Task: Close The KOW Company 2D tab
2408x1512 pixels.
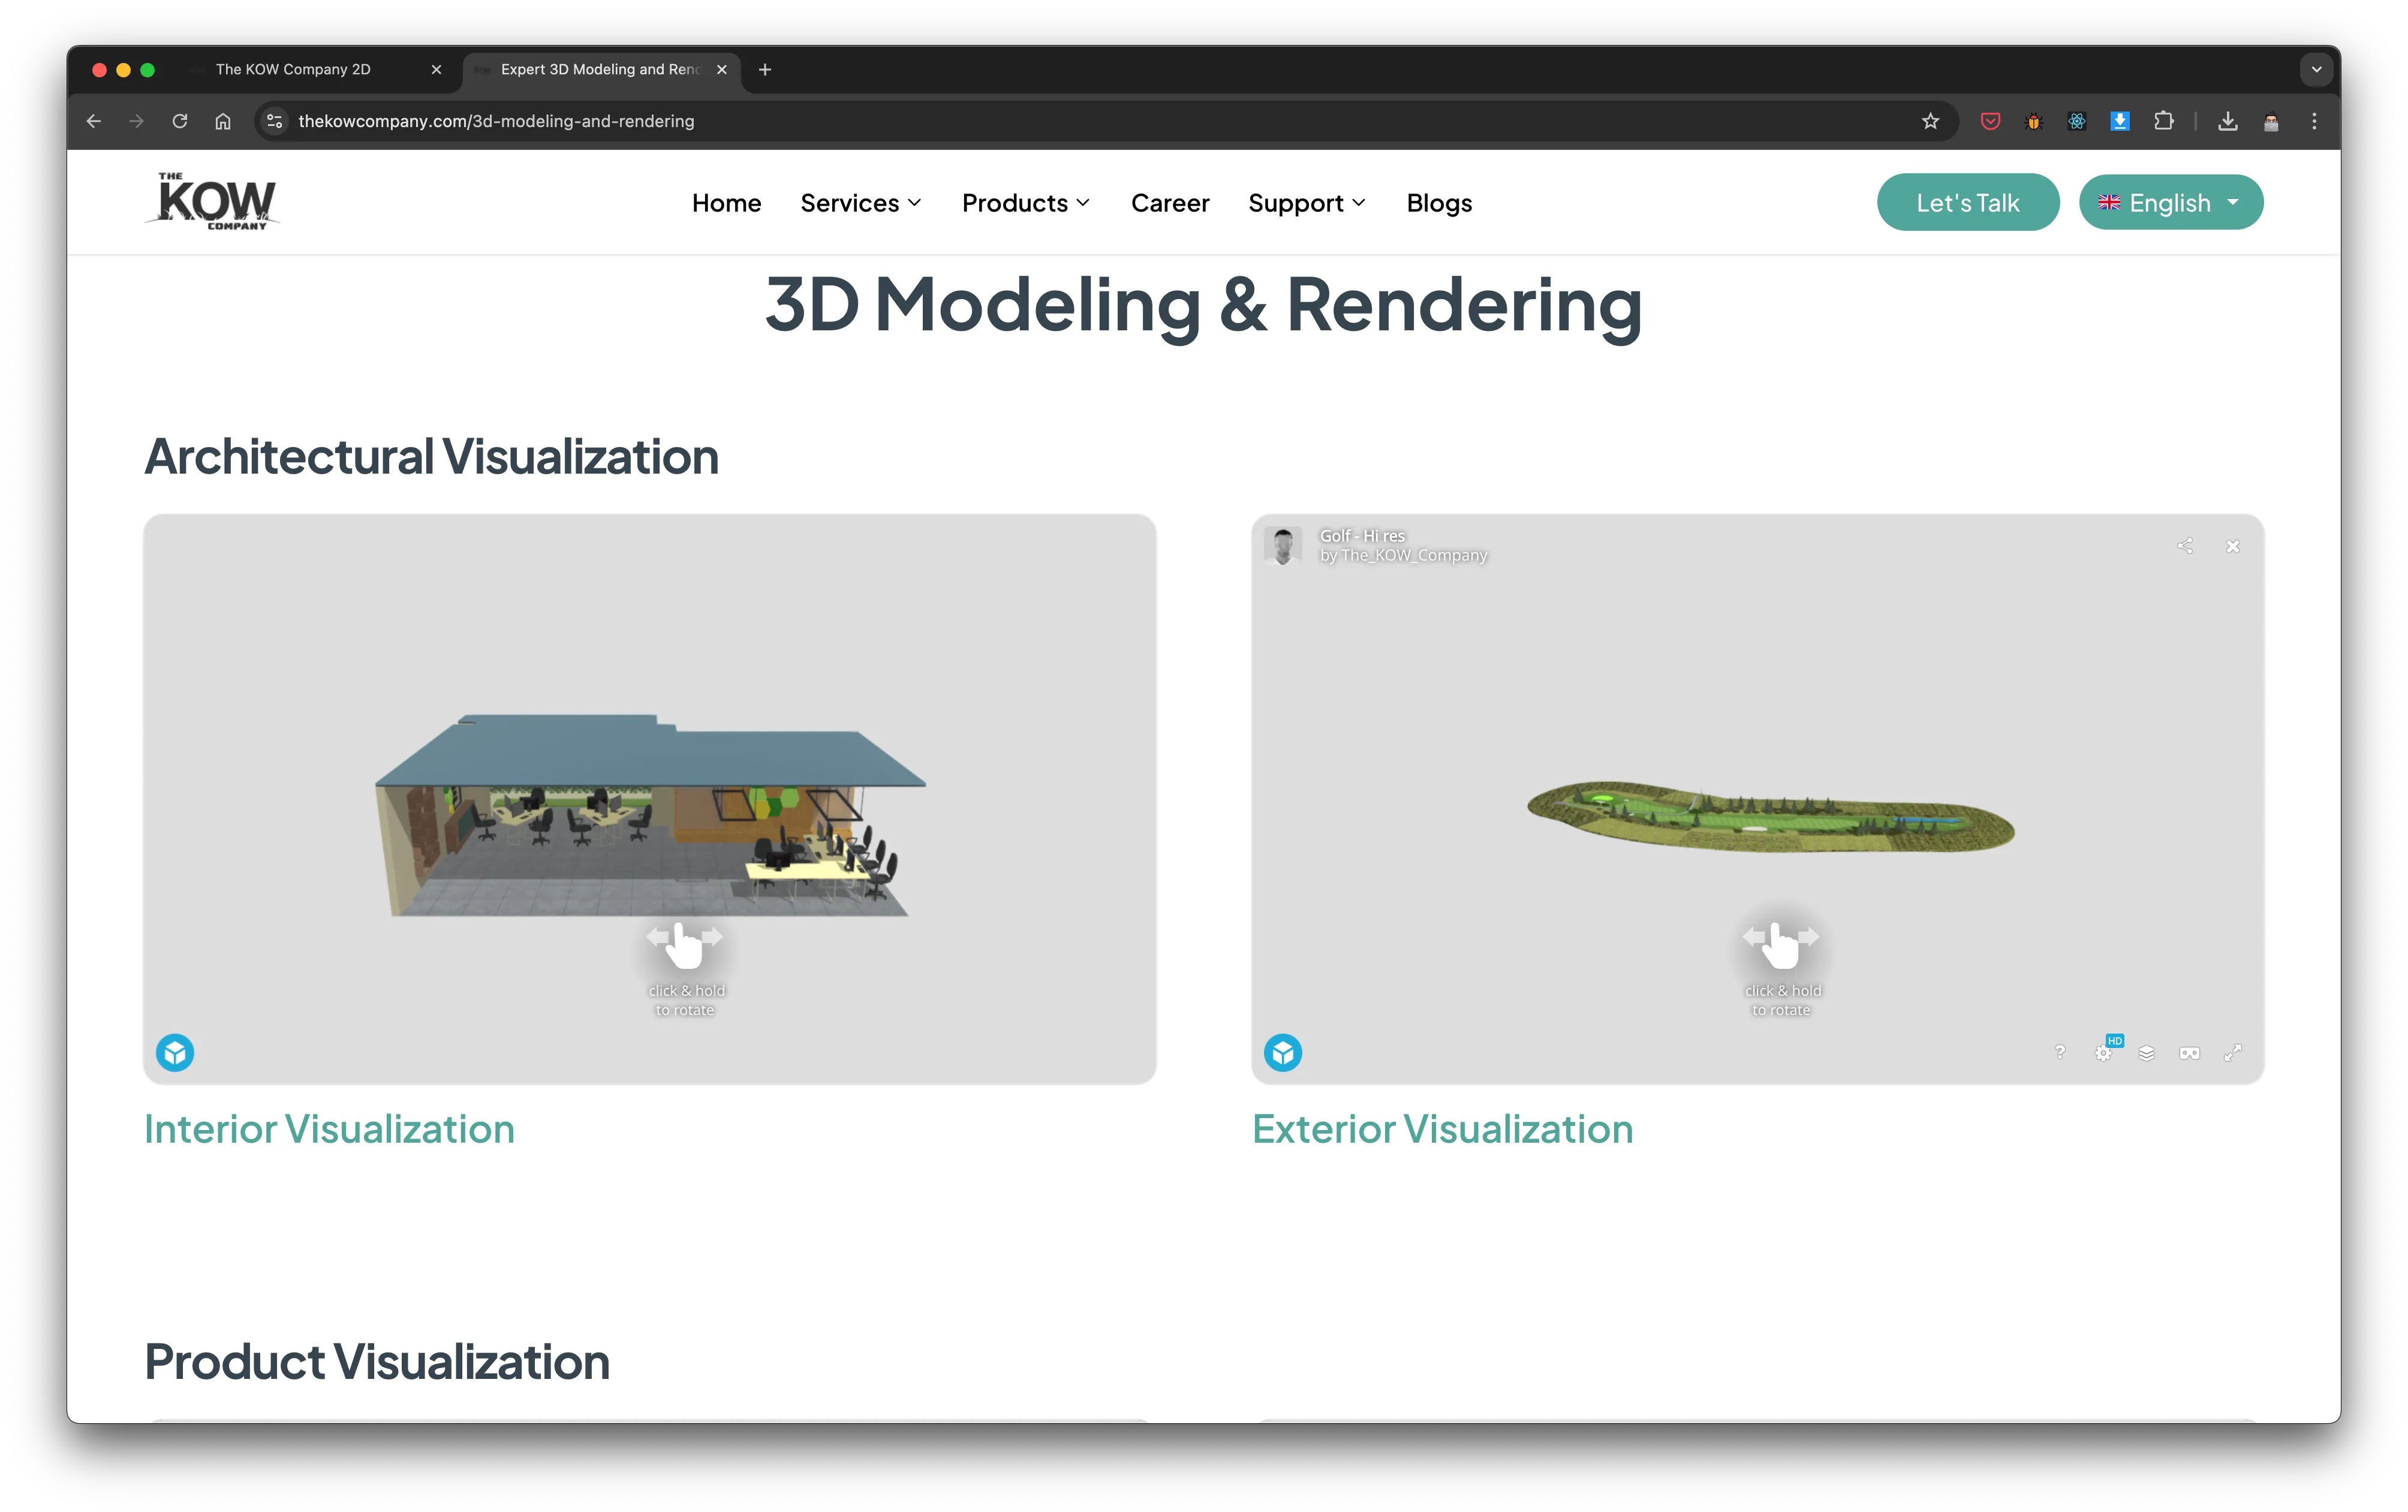Action: 436,69
